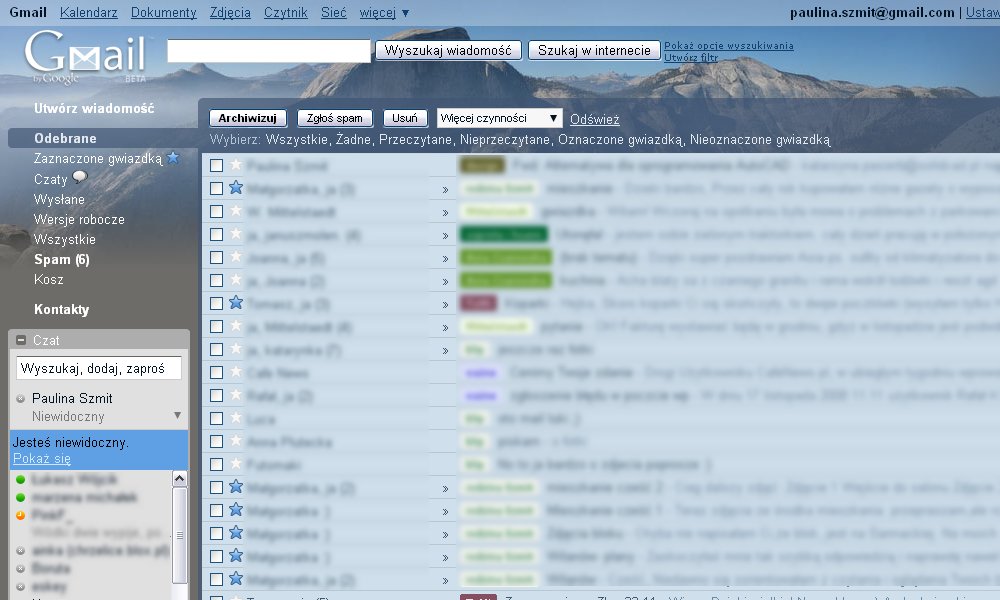1000x600 pixels.
Task: Click the Pokaż się link in chat
Action: [42, 458]
